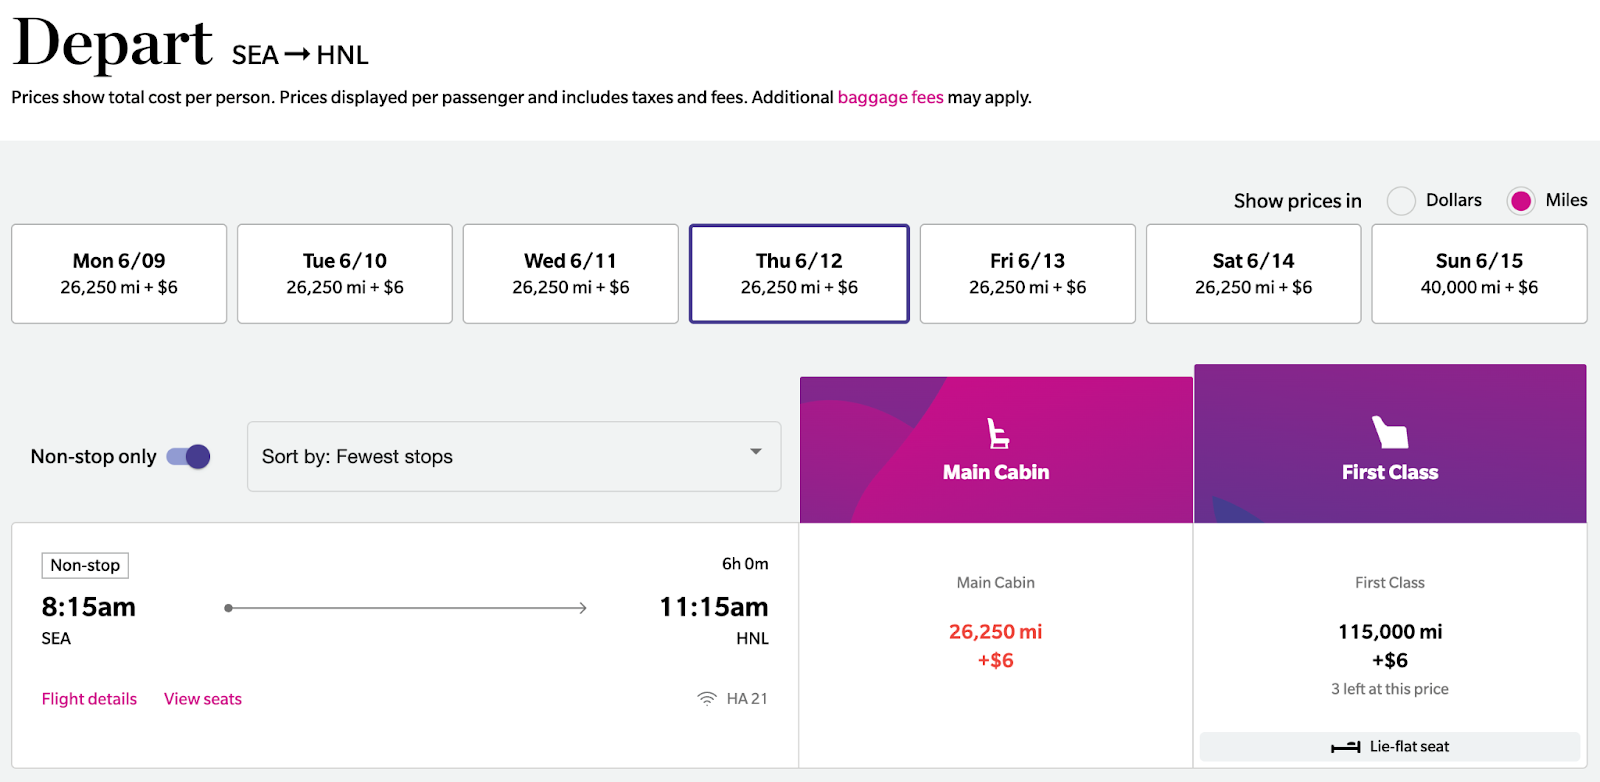The height and width of the screenshot is (782, 1600).
Task: Open the baggage fees link
Action: pos(890,97)
